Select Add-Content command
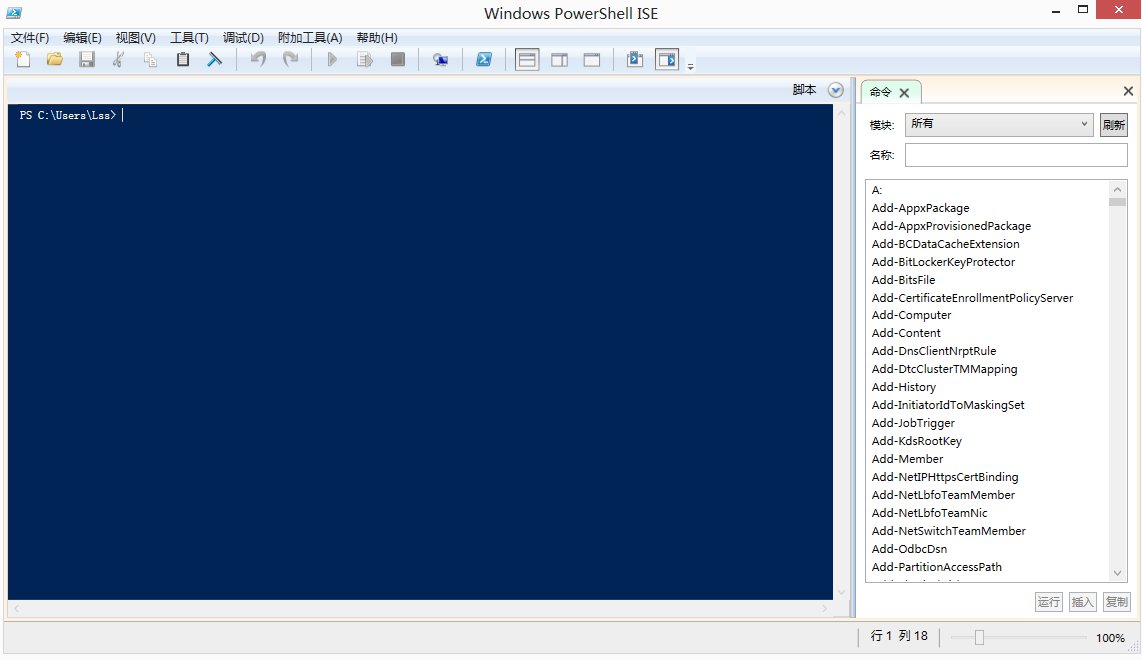Screen dimensions: 1142x660 pyautogui.click(x=906, y=333)
